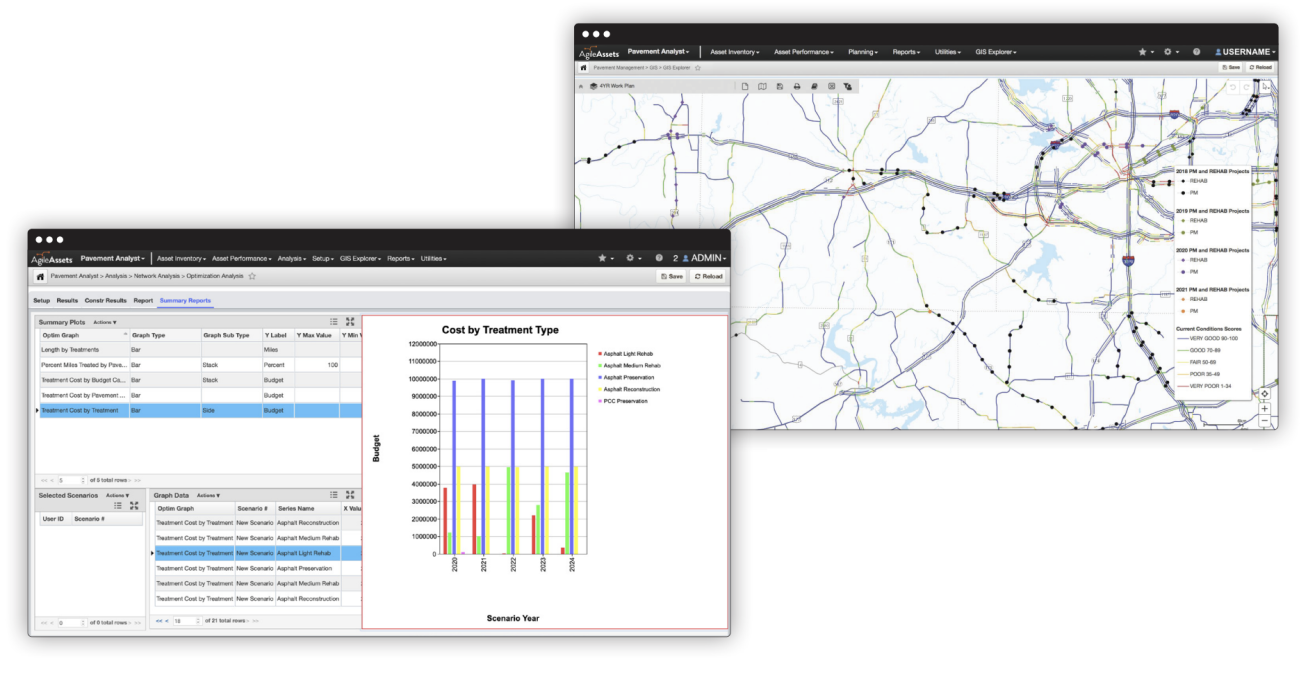The width and height of the screenshot is (1308, 675).
Task: Click Save button in Optimization Analysis window
Action: [672, 276]
